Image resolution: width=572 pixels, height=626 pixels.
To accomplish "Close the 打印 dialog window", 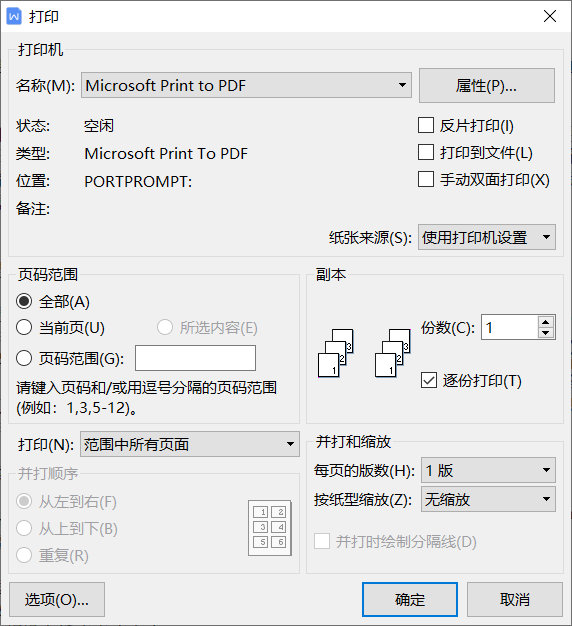I will click(550, 16).
